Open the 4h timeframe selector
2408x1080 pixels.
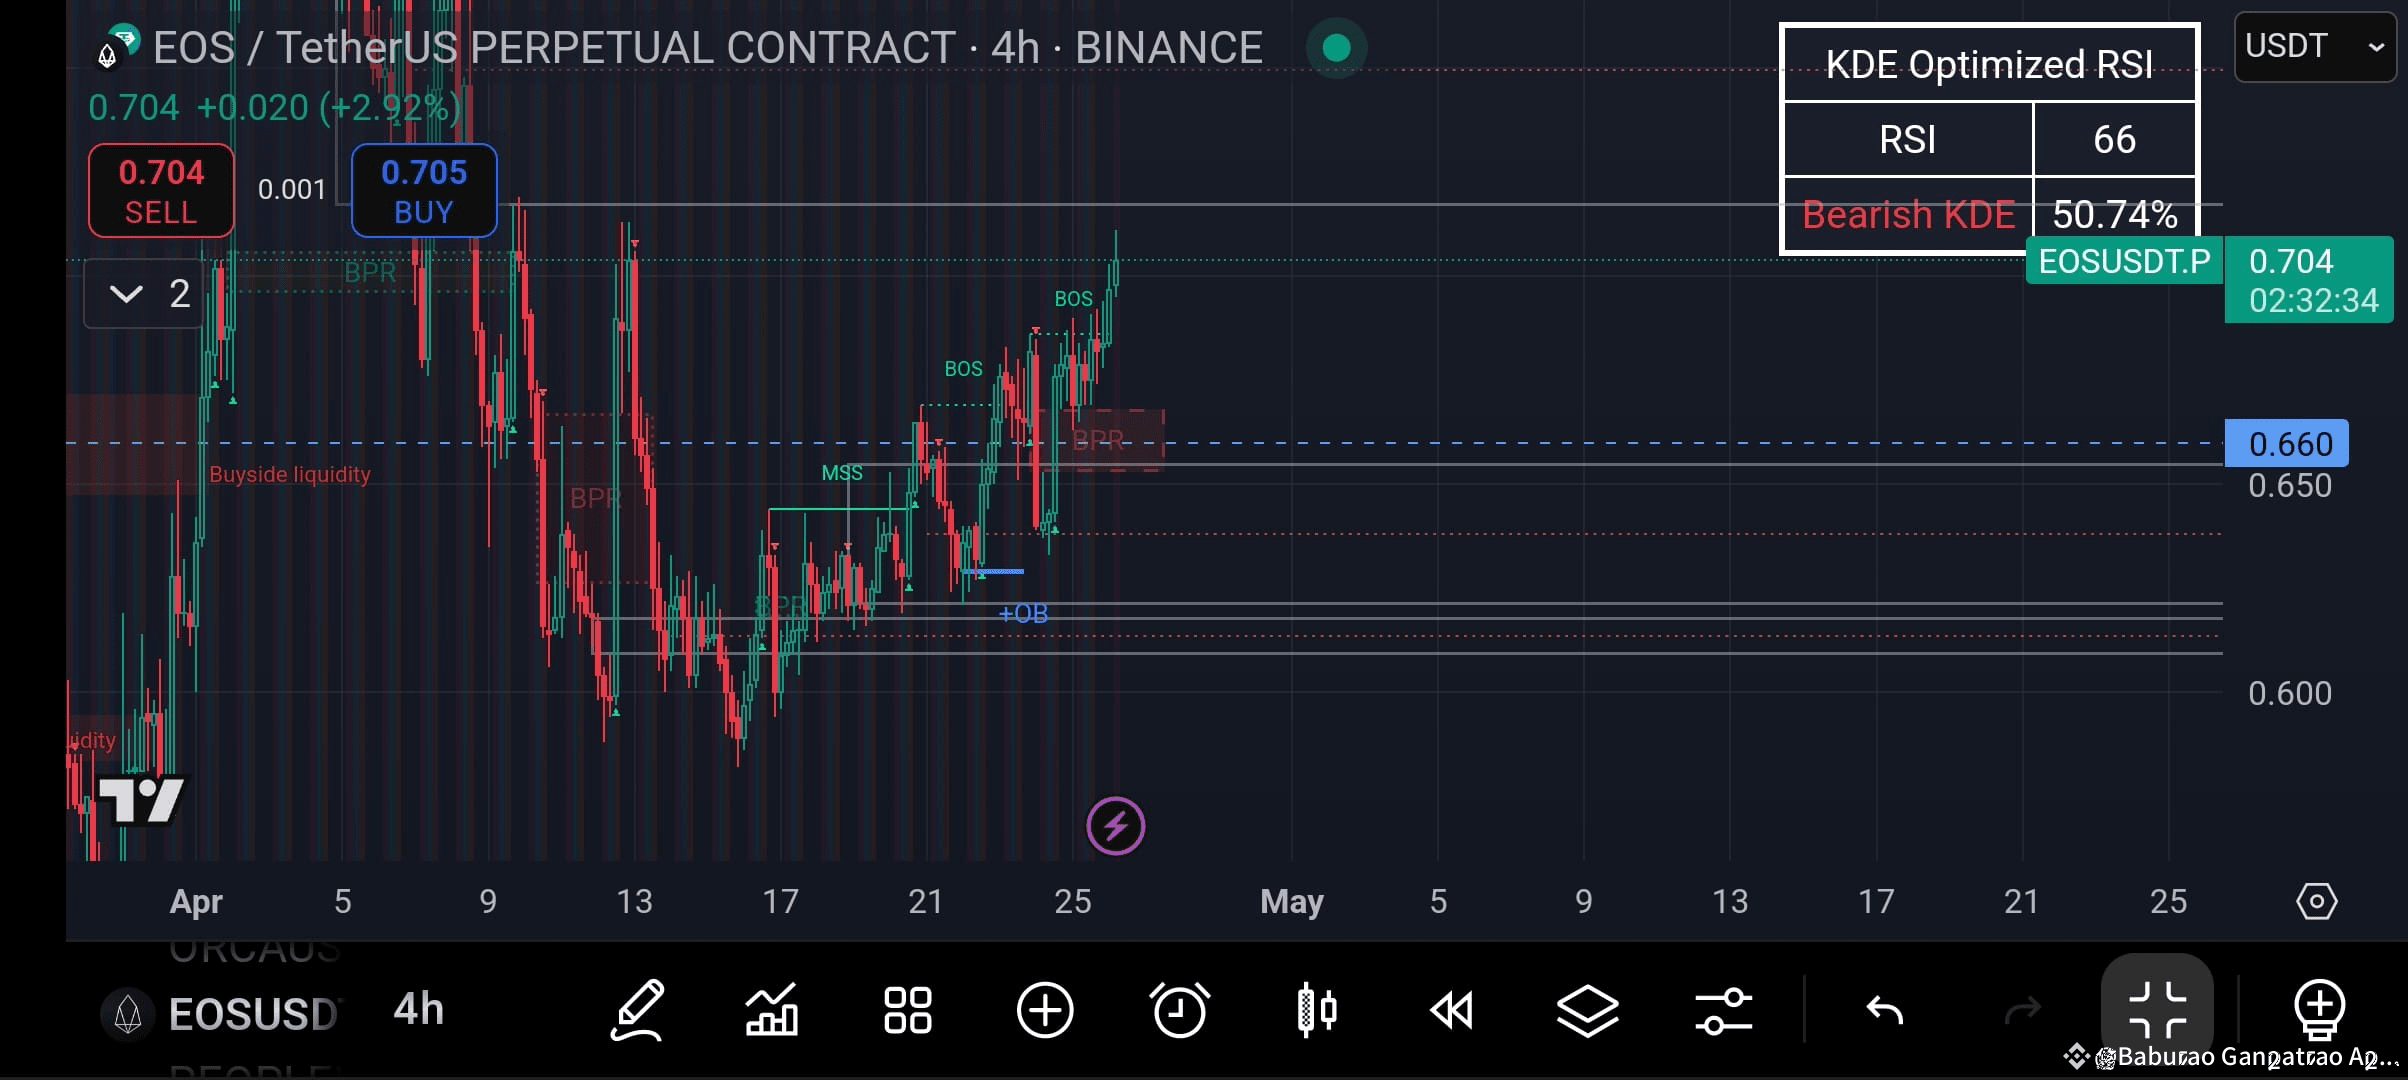click(x=417, y=1010)
